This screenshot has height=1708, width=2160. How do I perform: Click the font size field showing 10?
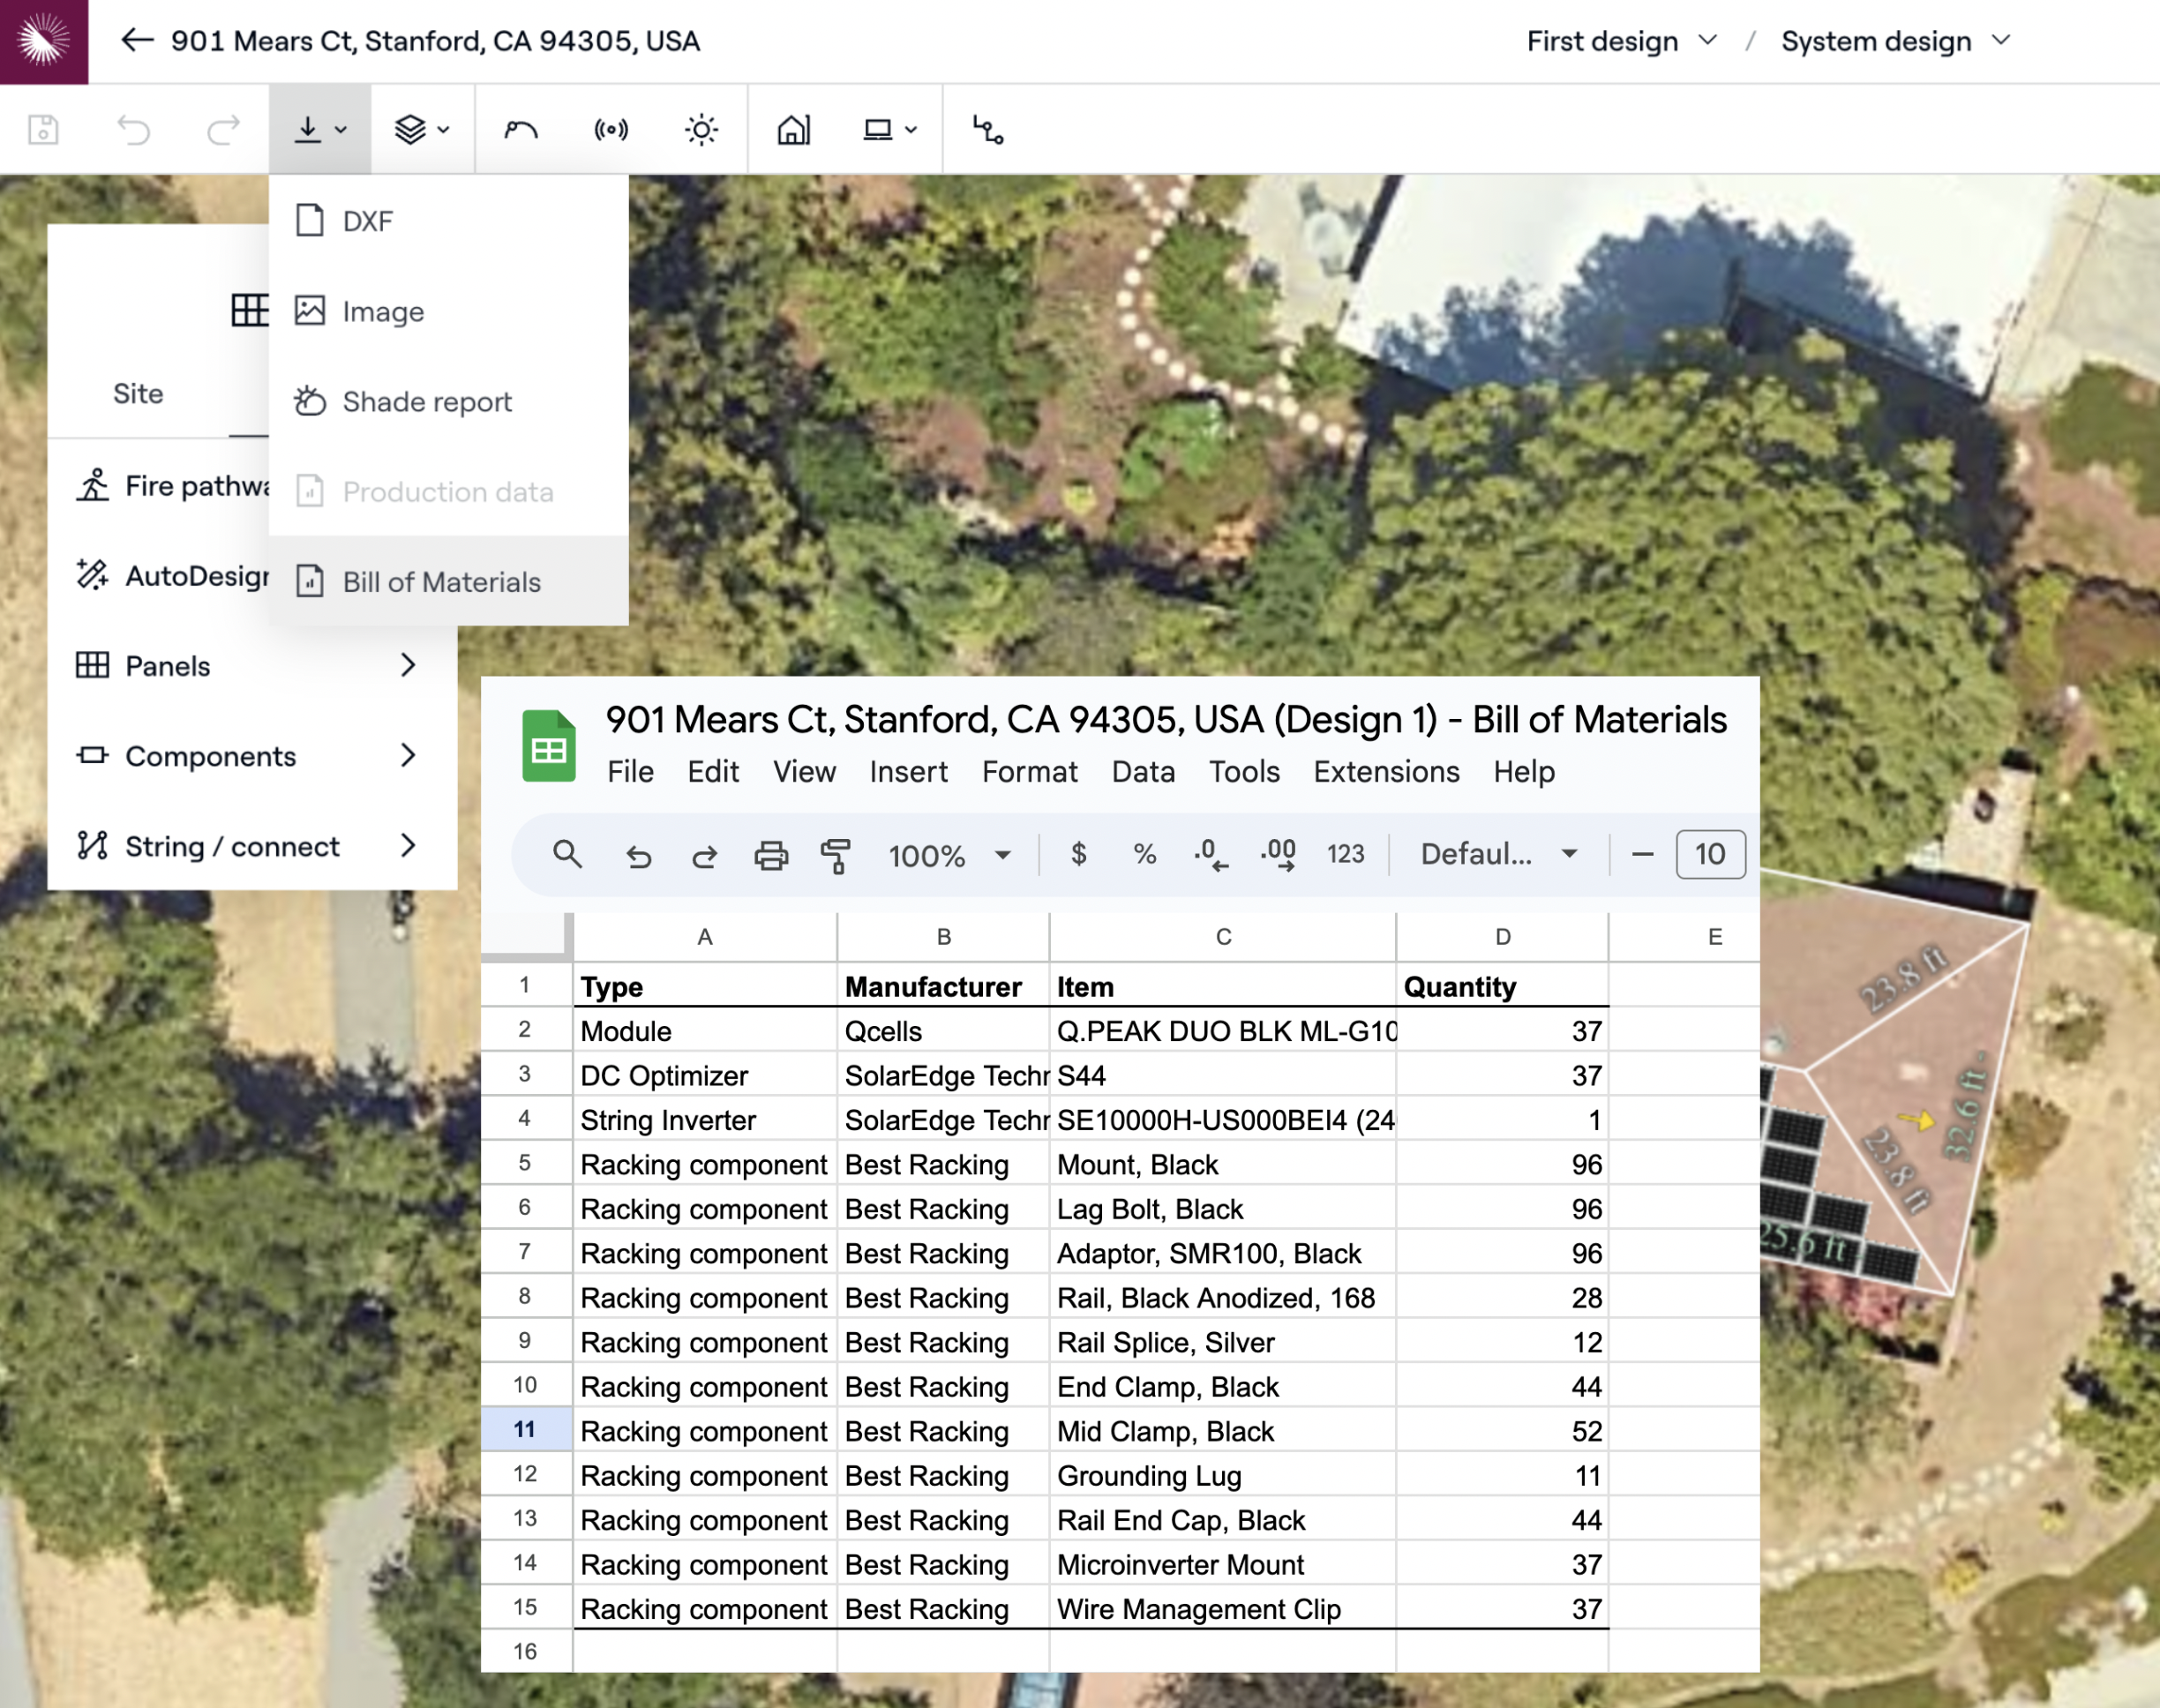click(1709, 854)
